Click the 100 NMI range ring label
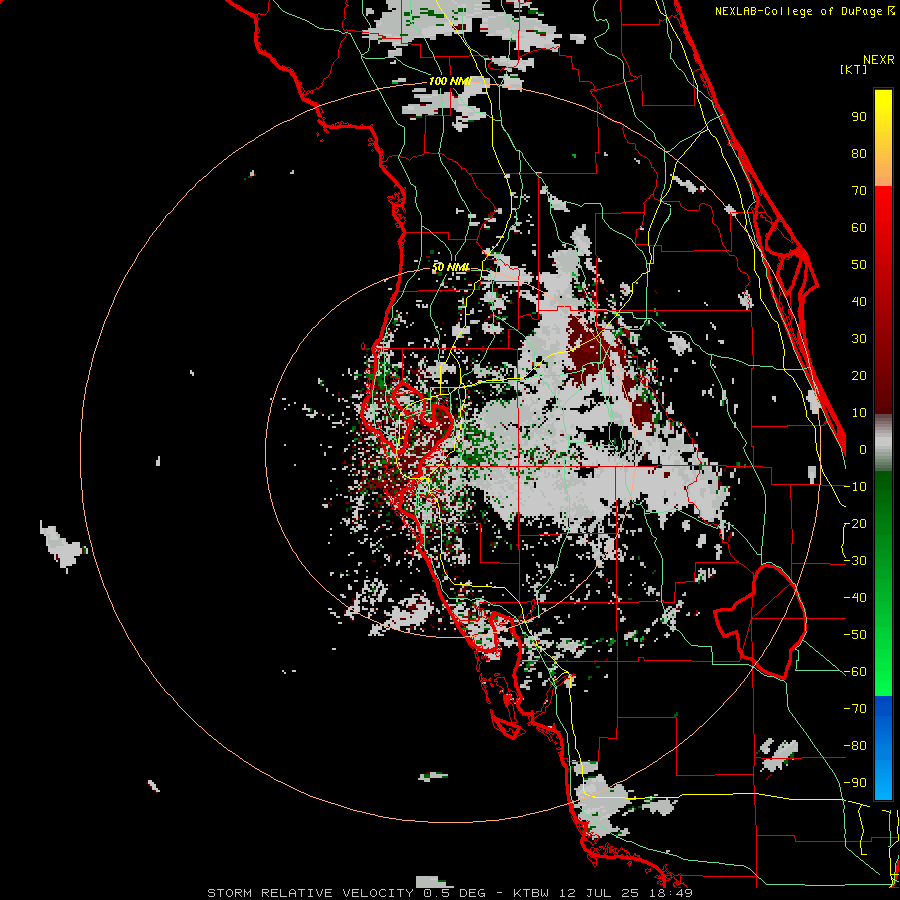The width and height of the screenshot is (900, 900). point(450,81)
